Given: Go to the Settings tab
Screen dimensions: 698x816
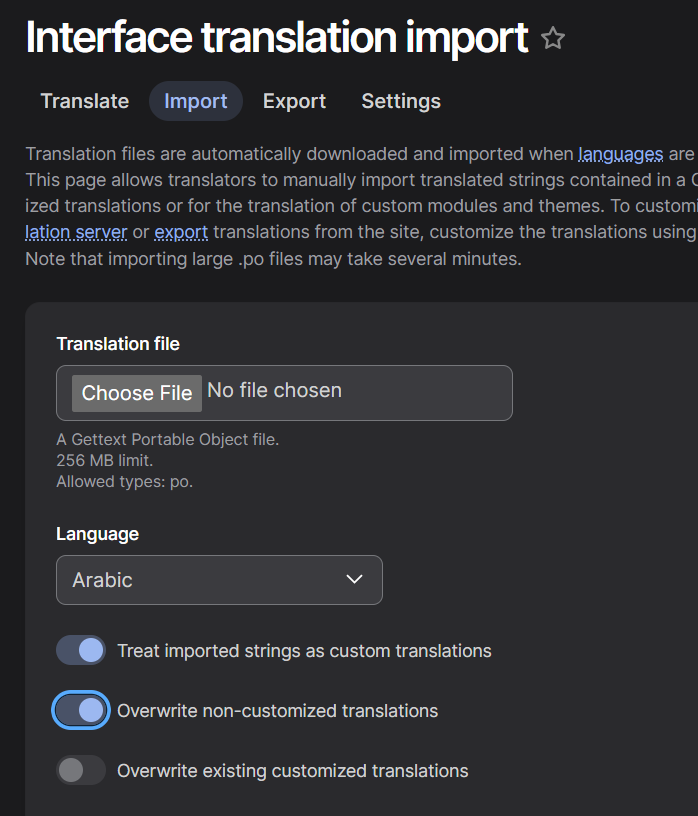Looking at the screenshot, I should (401, 101).
